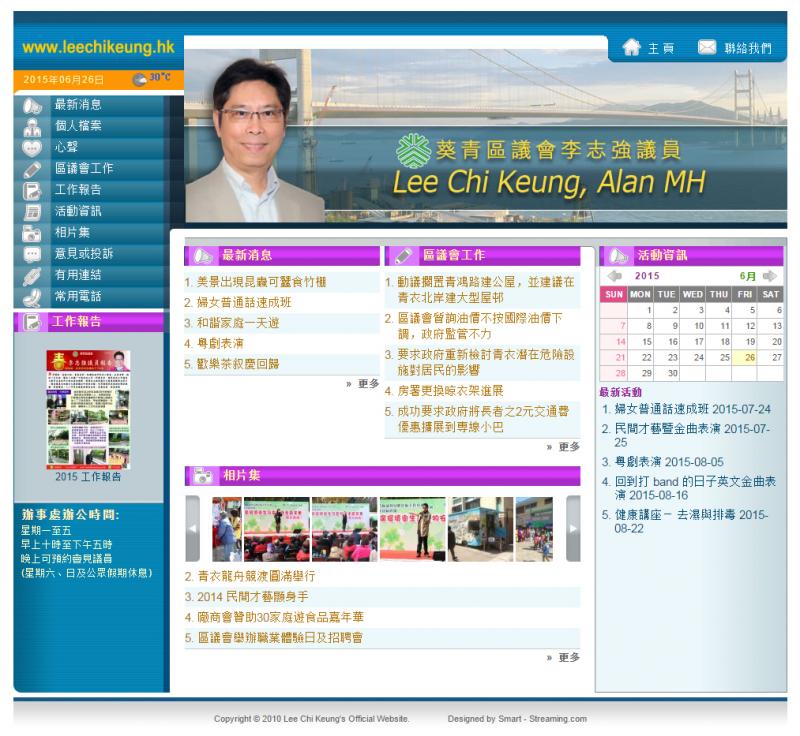Viewport: 800px width, 736px height.
Task: Click the 最新消息 sidebar icon
Action: [32, 105]
